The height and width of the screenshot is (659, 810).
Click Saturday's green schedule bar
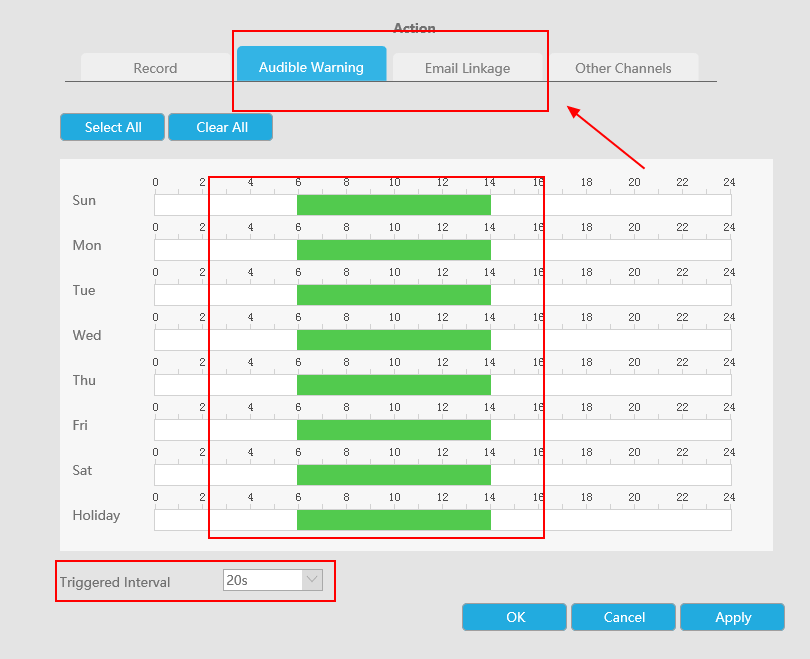pos(393,475)
